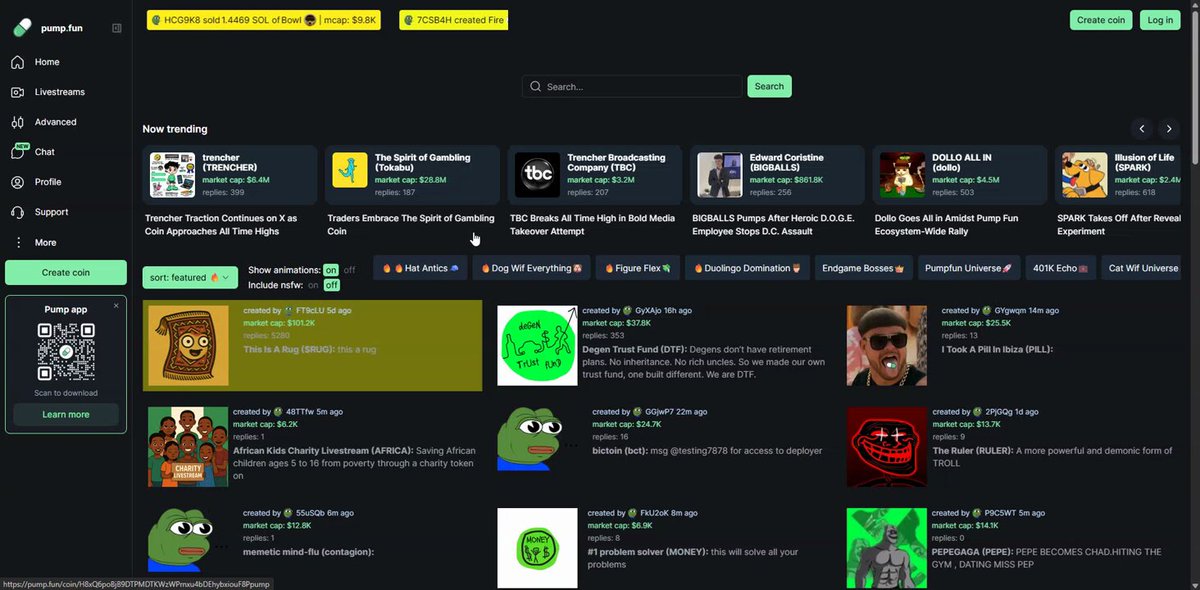Click the Learn more button
The width and height of the screenshot is (1200, 590).
tap(66, 414)
